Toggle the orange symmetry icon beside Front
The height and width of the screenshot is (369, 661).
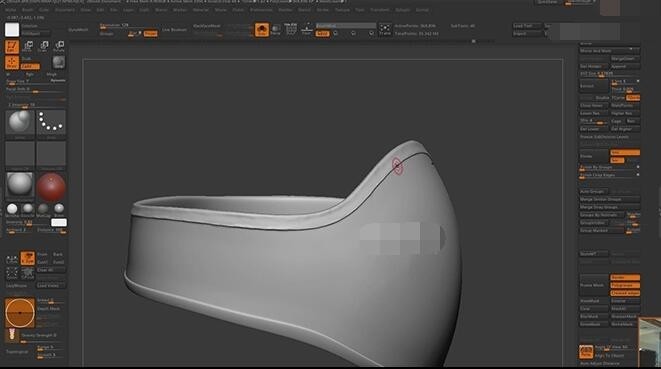click(28, 258)
